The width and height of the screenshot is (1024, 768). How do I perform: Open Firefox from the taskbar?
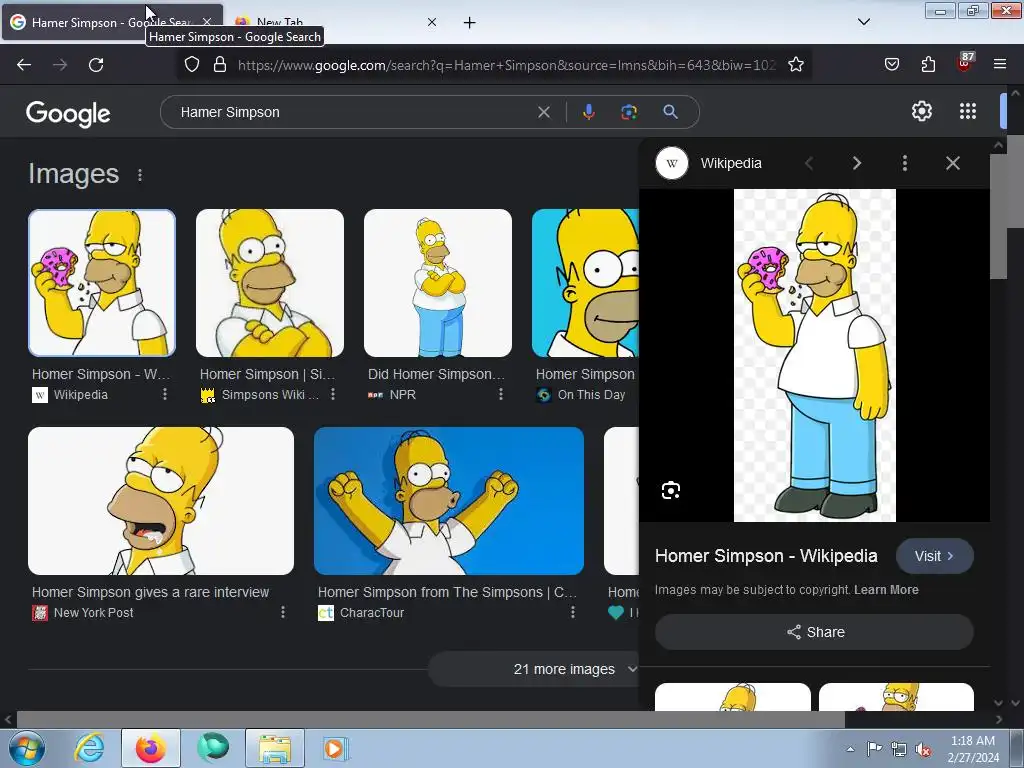[x=150, y=748]
